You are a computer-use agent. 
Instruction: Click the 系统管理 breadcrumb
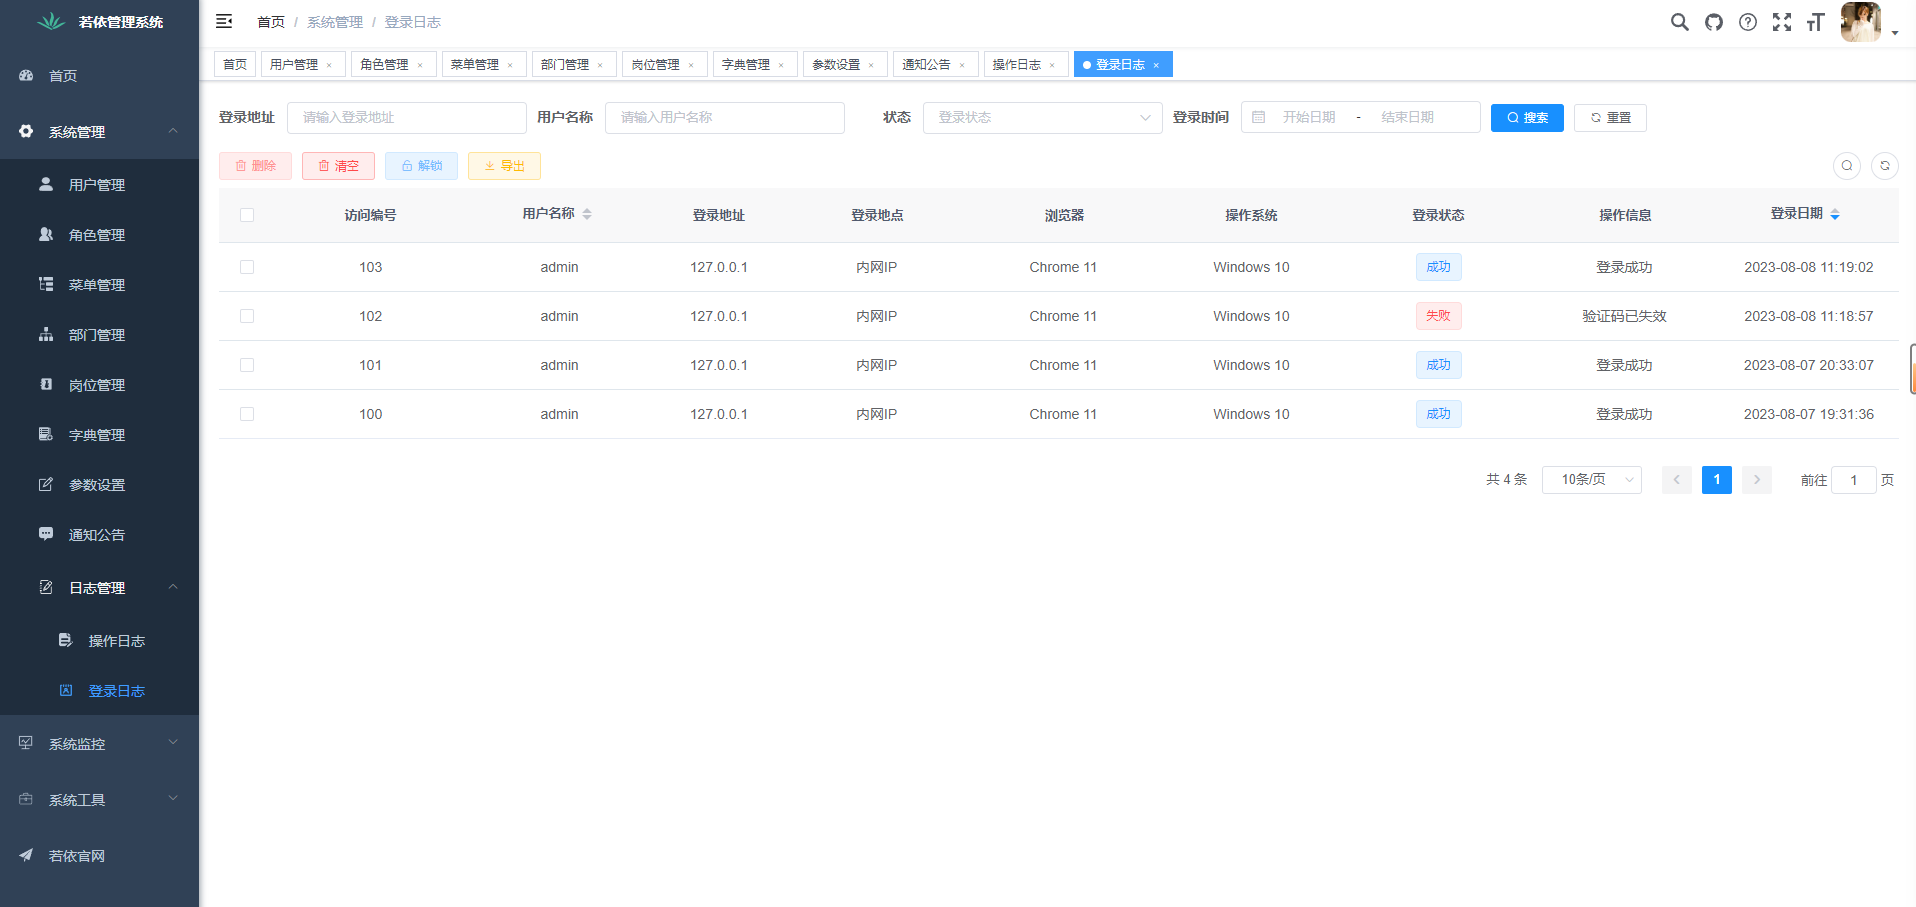335,22
